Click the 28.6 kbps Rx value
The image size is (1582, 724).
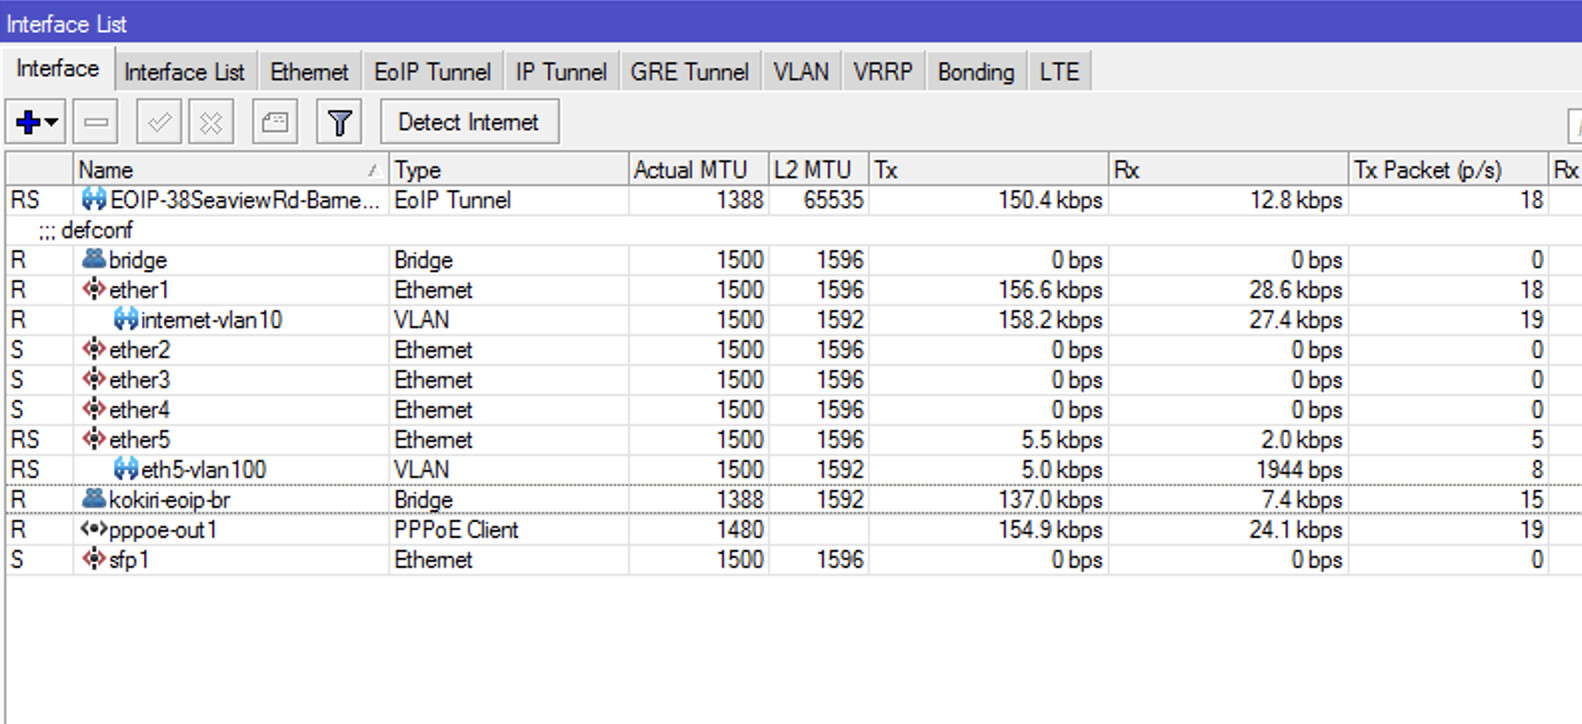point(1296,290)
